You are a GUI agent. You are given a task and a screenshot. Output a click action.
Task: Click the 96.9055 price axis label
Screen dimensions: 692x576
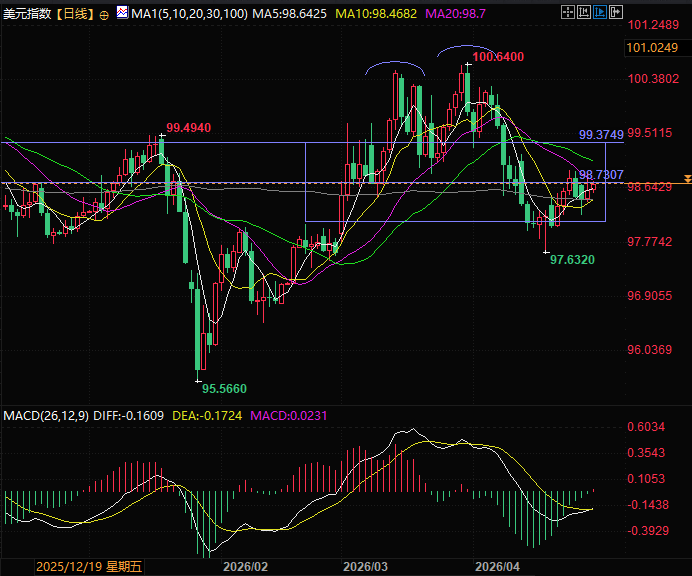coord(650,296)
